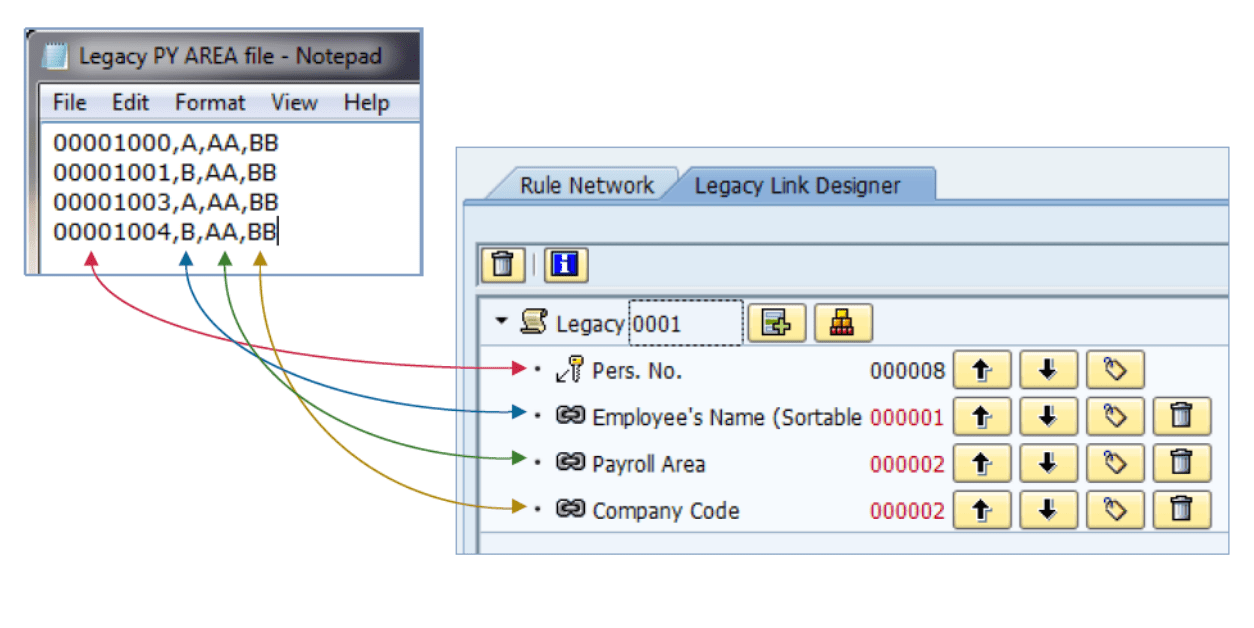Image resolution: width=1254 pixels, height=628 pixels.
Task: Click the hierarchy structure icon beside Legacy 0001
Action: tap(844, 323)
